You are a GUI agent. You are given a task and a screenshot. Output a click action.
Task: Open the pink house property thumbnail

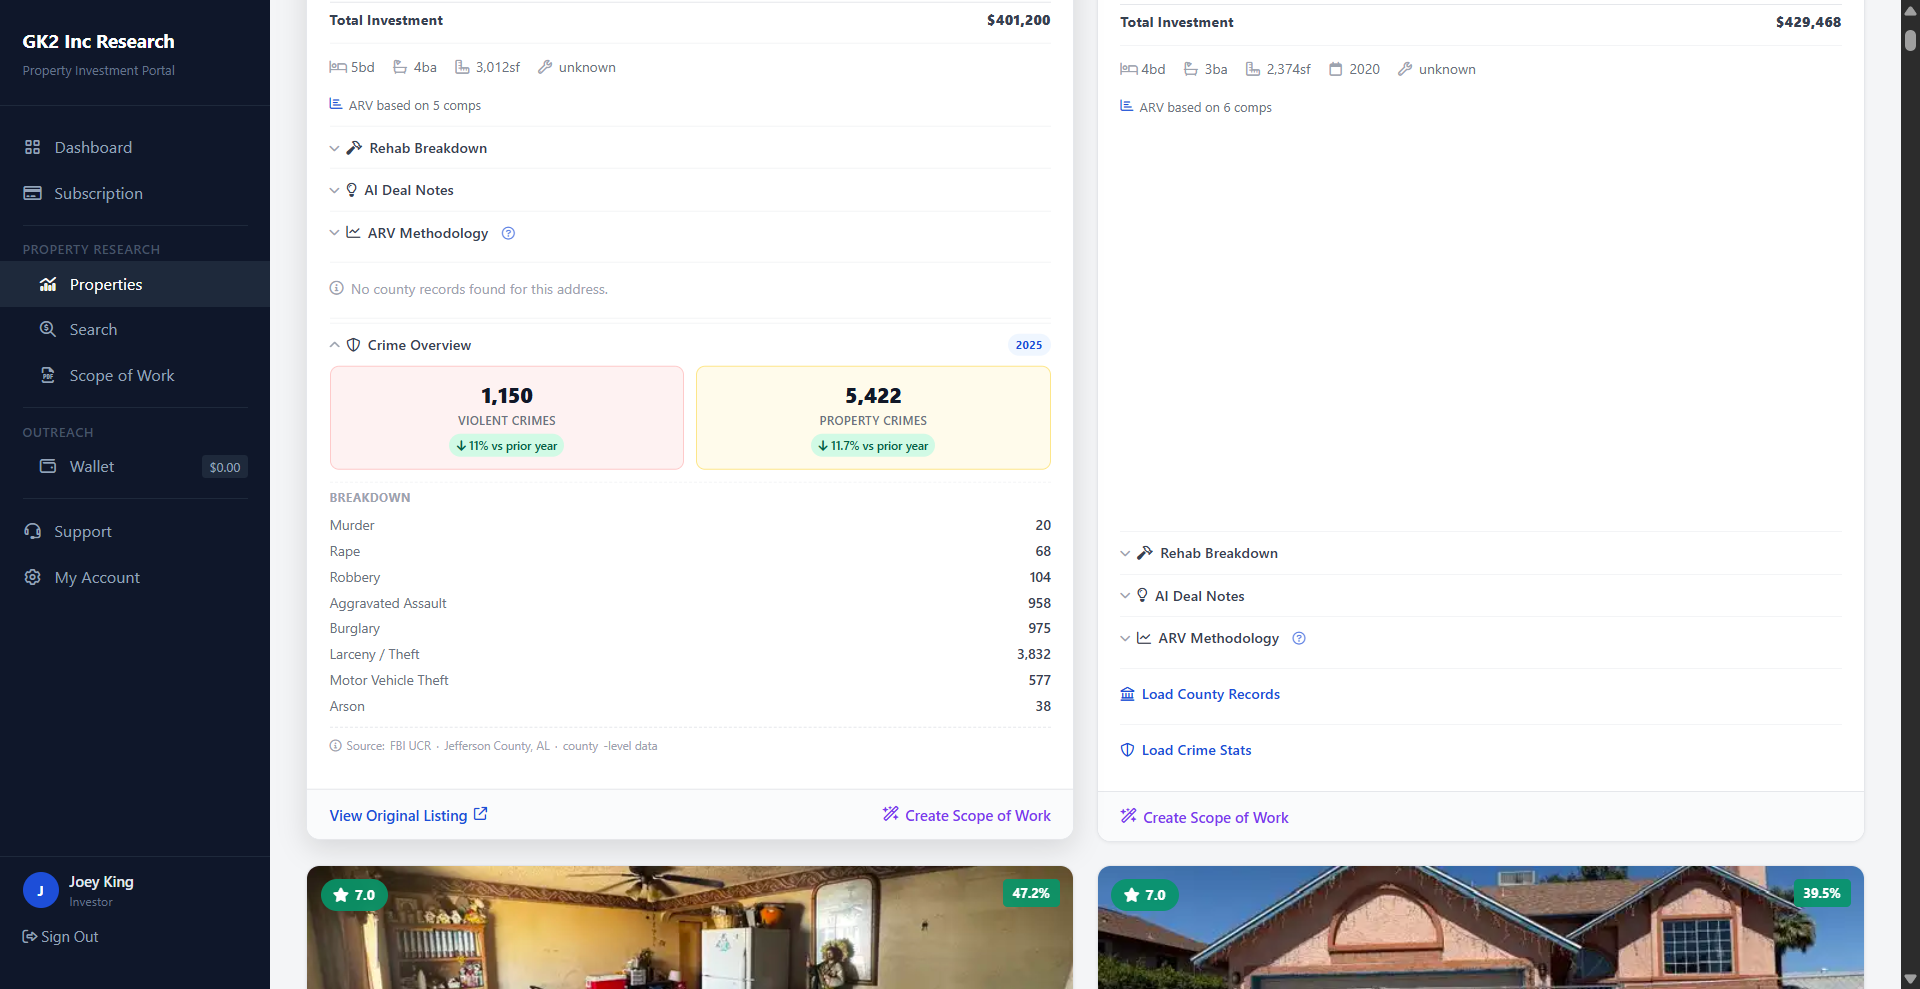tap(1480, 930)
